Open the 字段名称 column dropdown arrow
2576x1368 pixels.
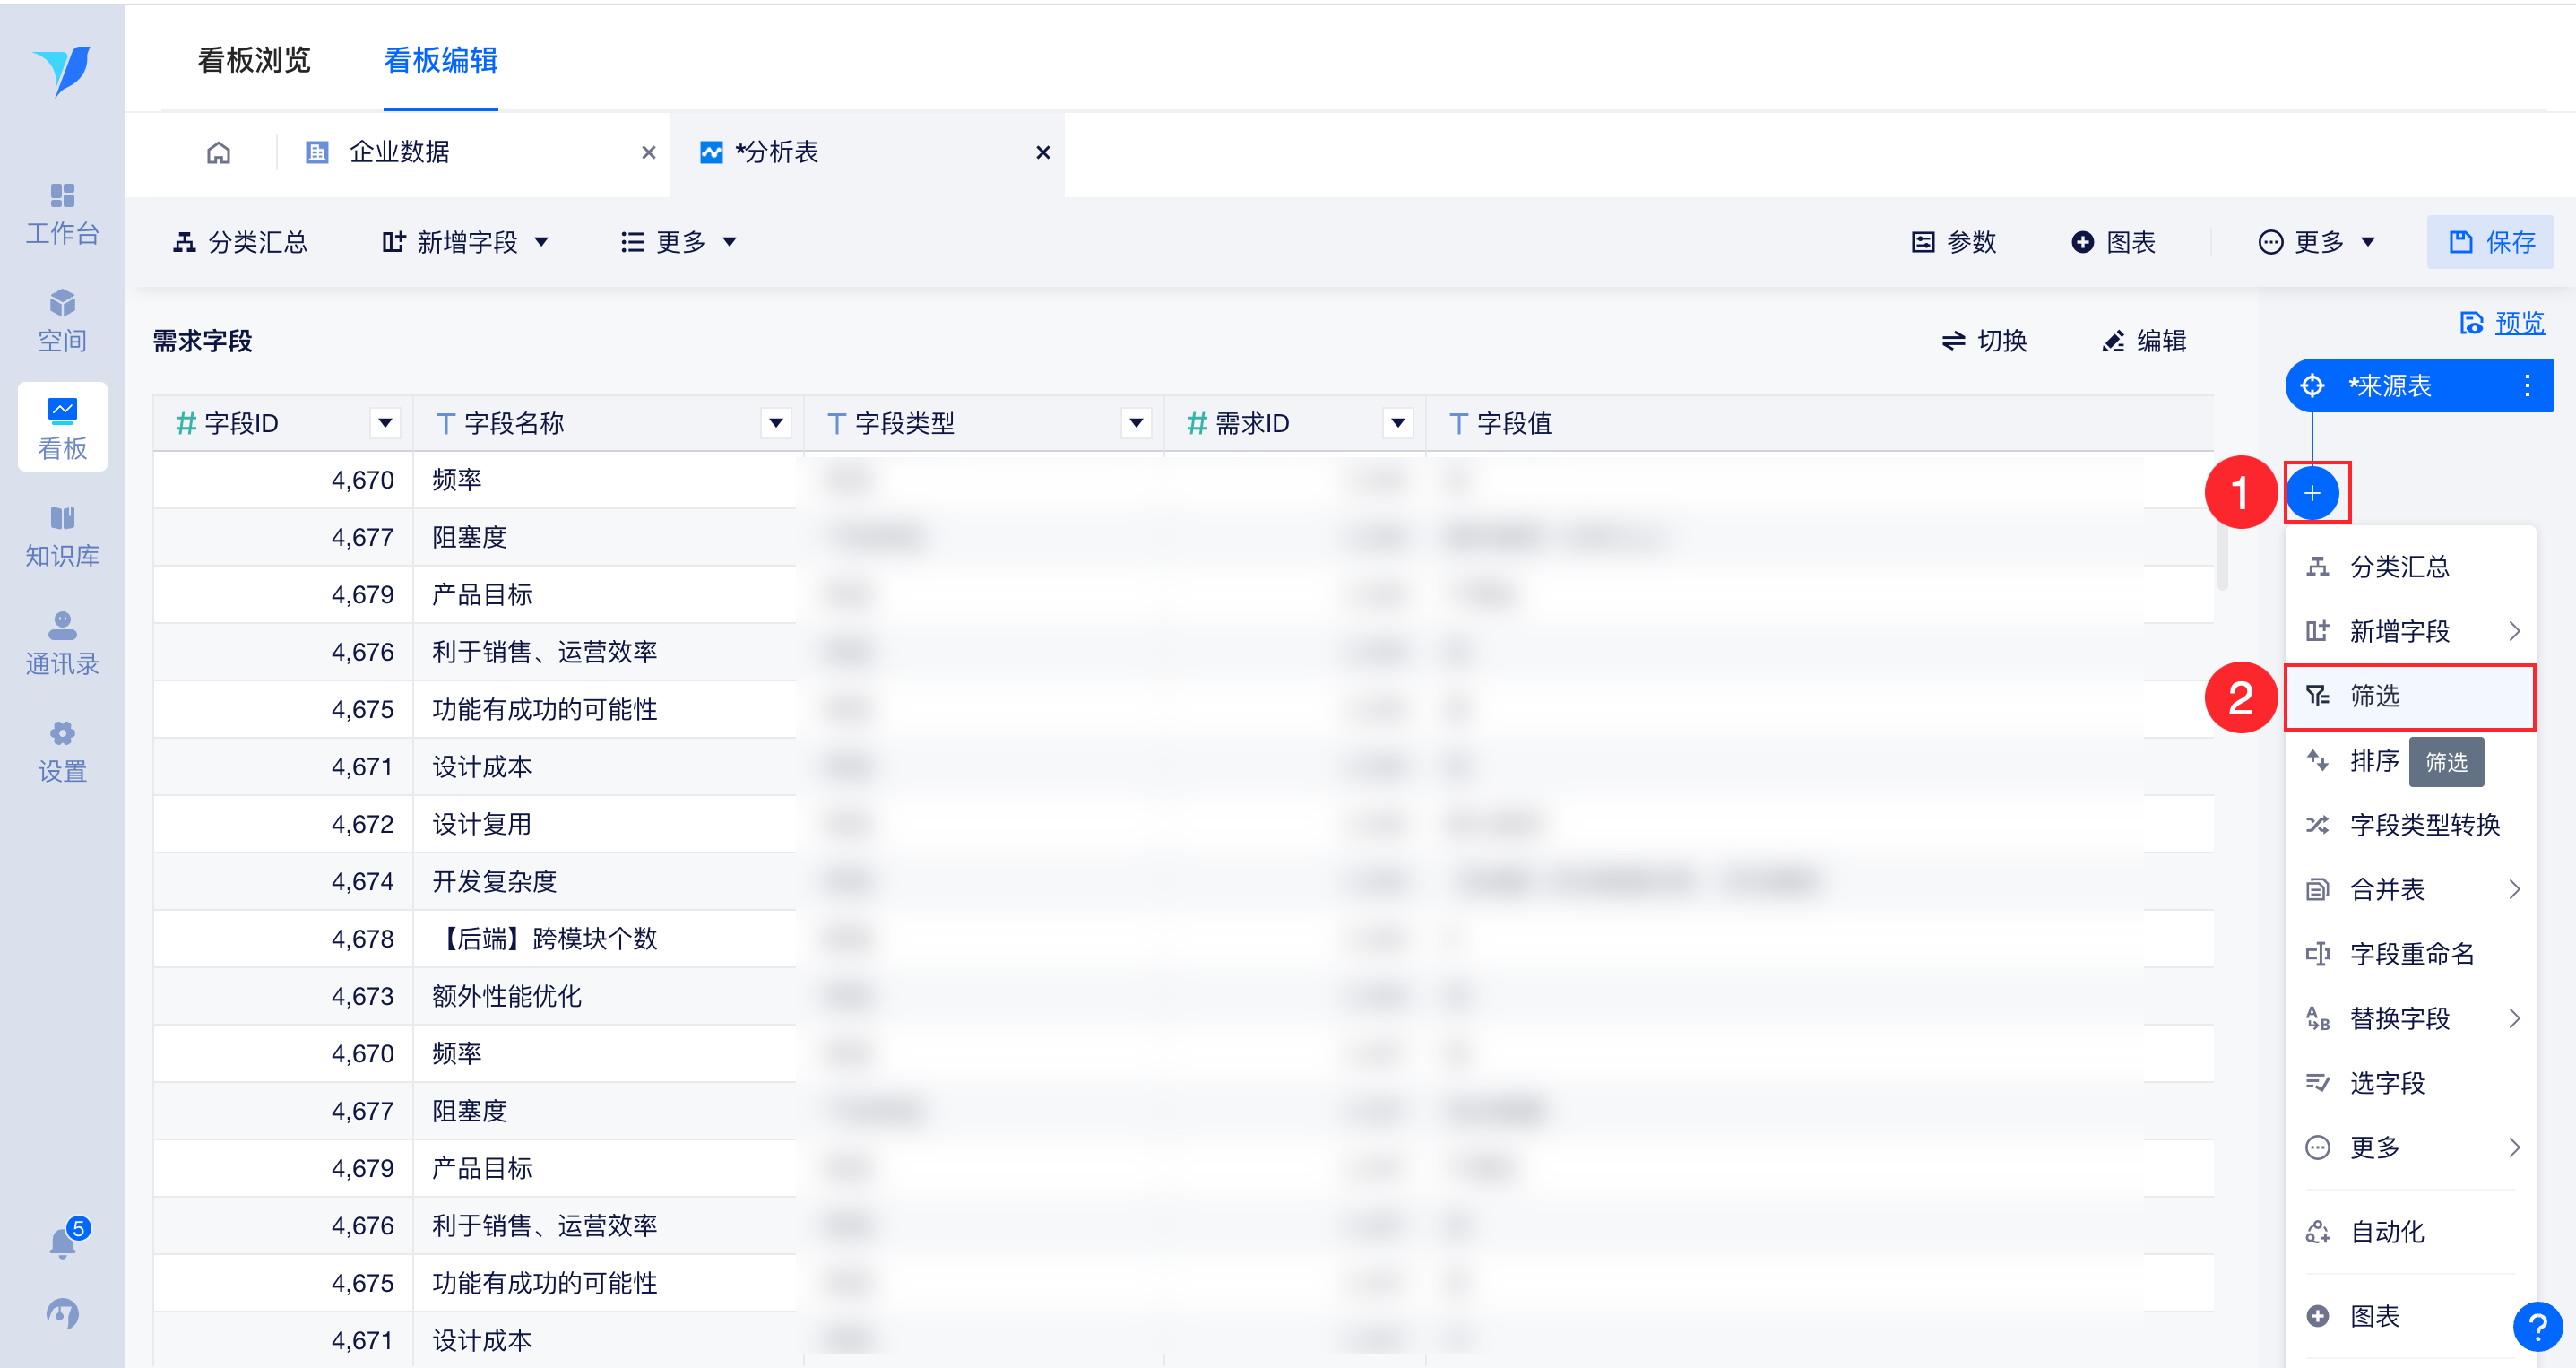point(775,423)
